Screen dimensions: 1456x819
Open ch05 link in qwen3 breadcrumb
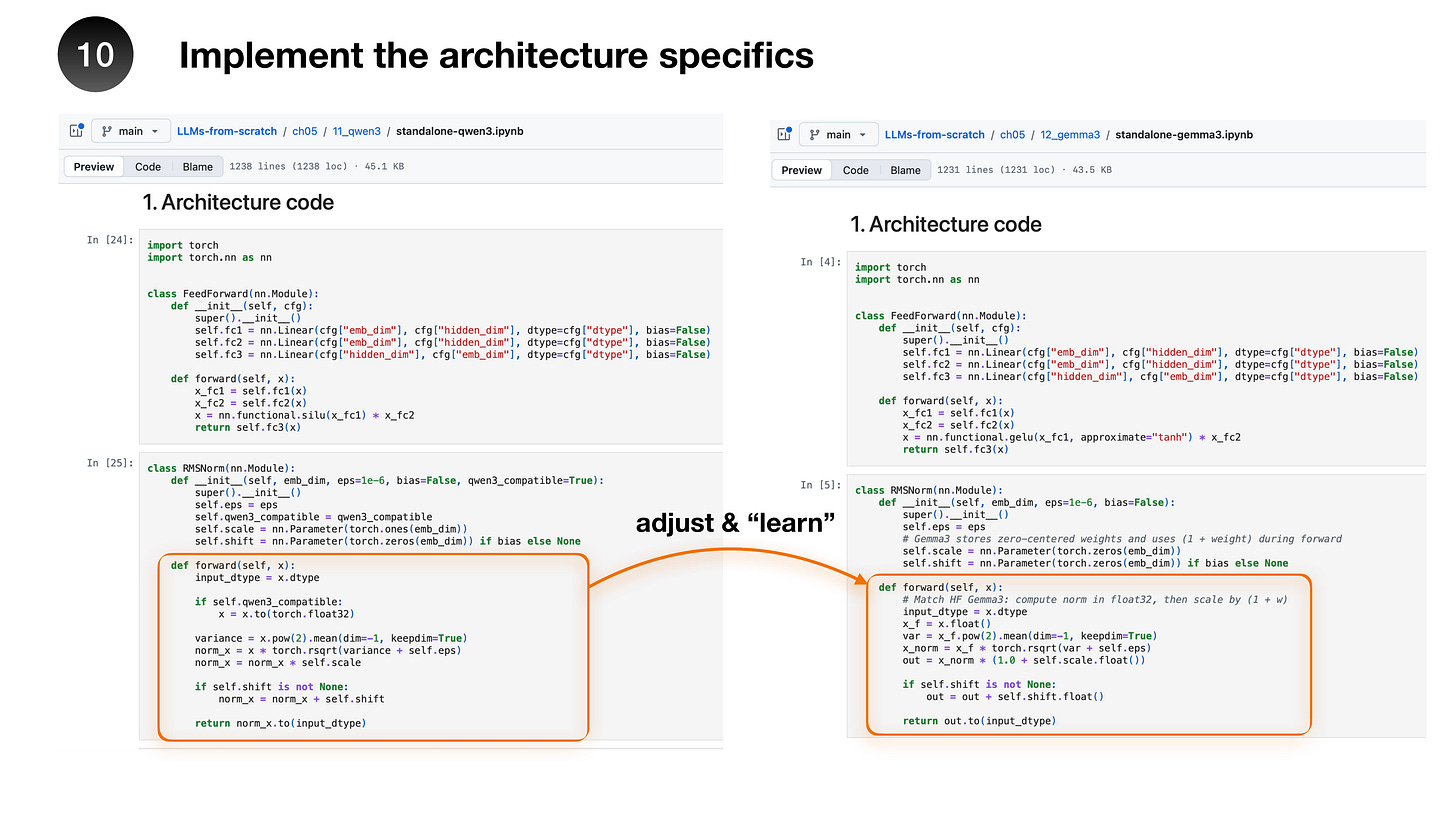click(x=305, y=131)
